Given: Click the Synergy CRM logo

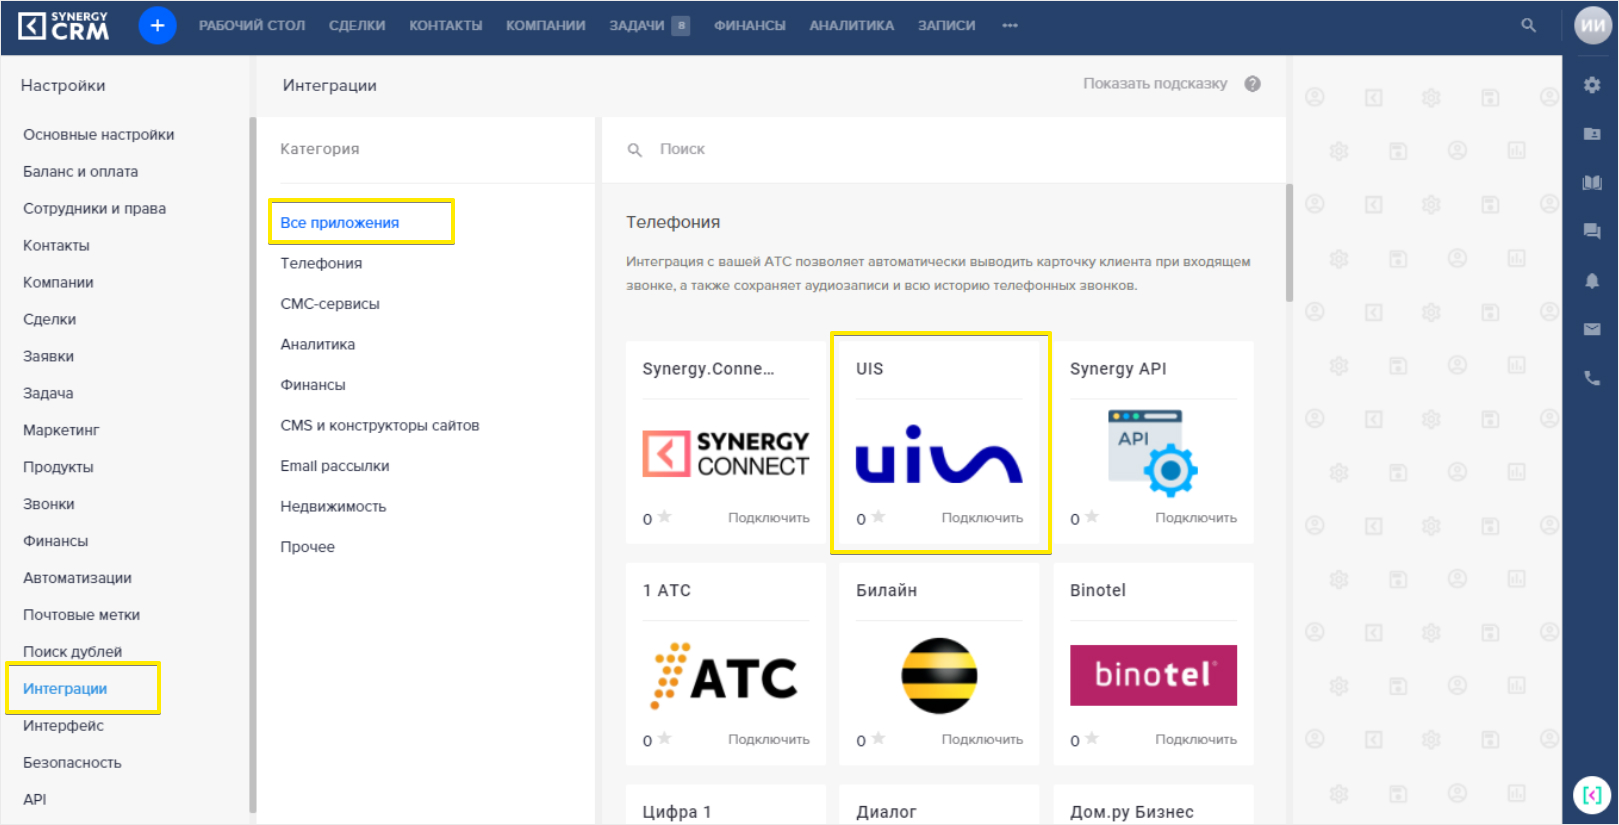Looking at the screenshot, I should [x=64, y=26].
